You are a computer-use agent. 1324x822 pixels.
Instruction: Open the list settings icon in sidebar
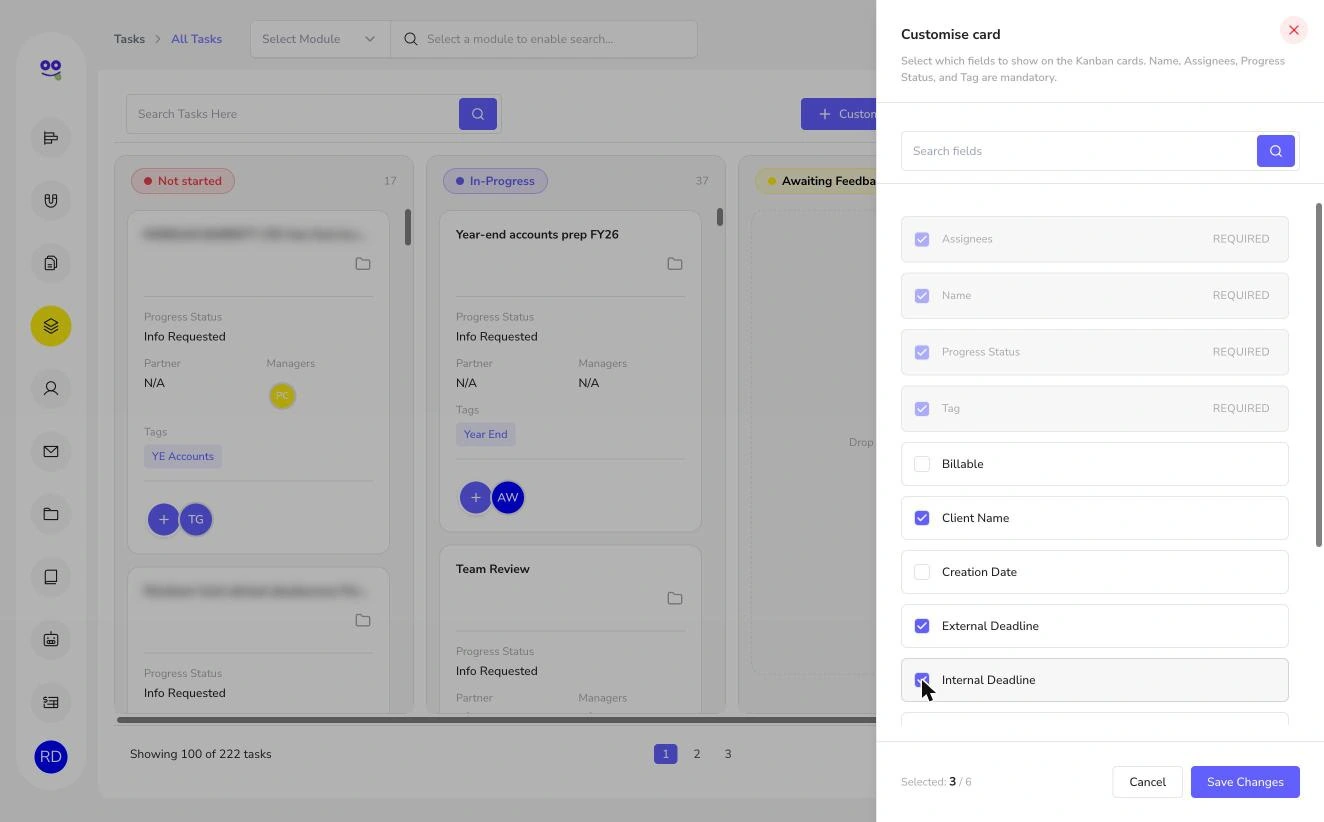point(51,702)
